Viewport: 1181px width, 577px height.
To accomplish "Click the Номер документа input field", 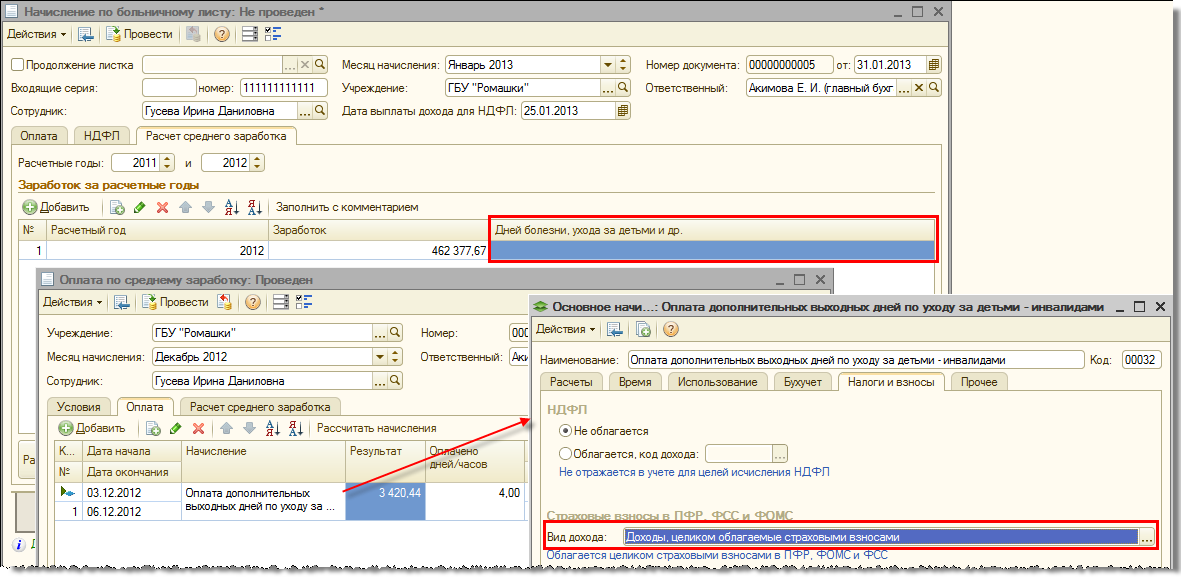I will [x=788, y=64].
